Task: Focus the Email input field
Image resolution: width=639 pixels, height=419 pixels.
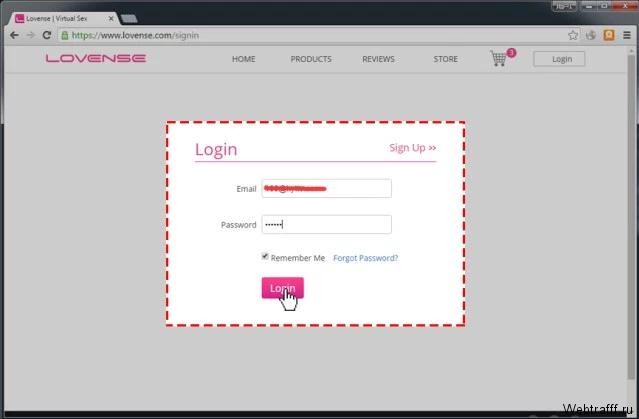Action: click(326, 188)
